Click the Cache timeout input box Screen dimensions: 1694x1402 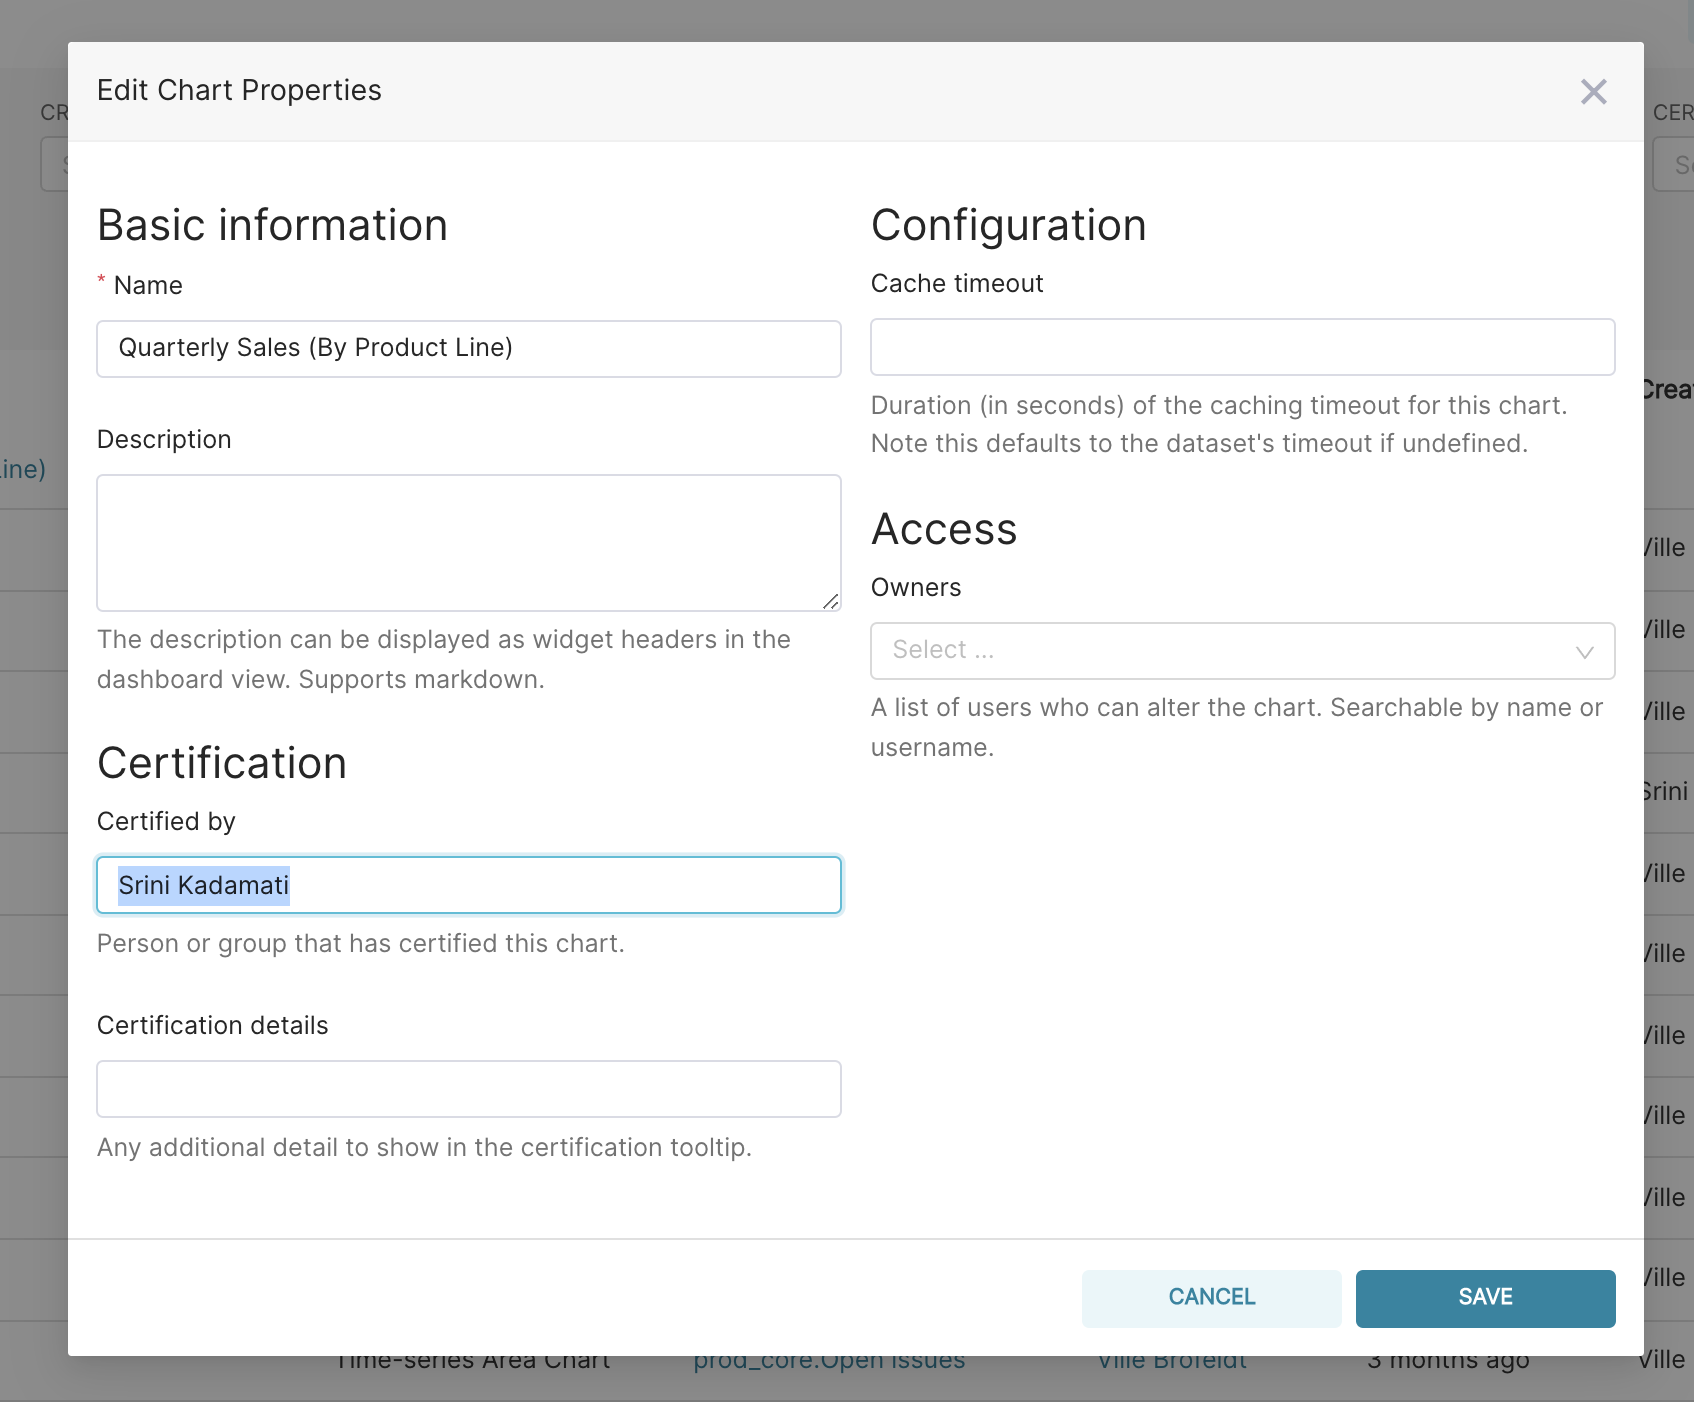[1242, 347]
